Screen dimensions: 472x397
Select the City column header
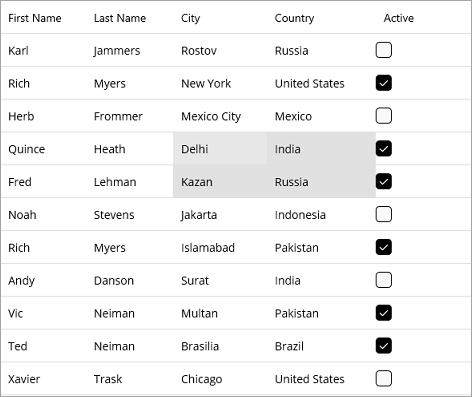(x=190, y=18)
